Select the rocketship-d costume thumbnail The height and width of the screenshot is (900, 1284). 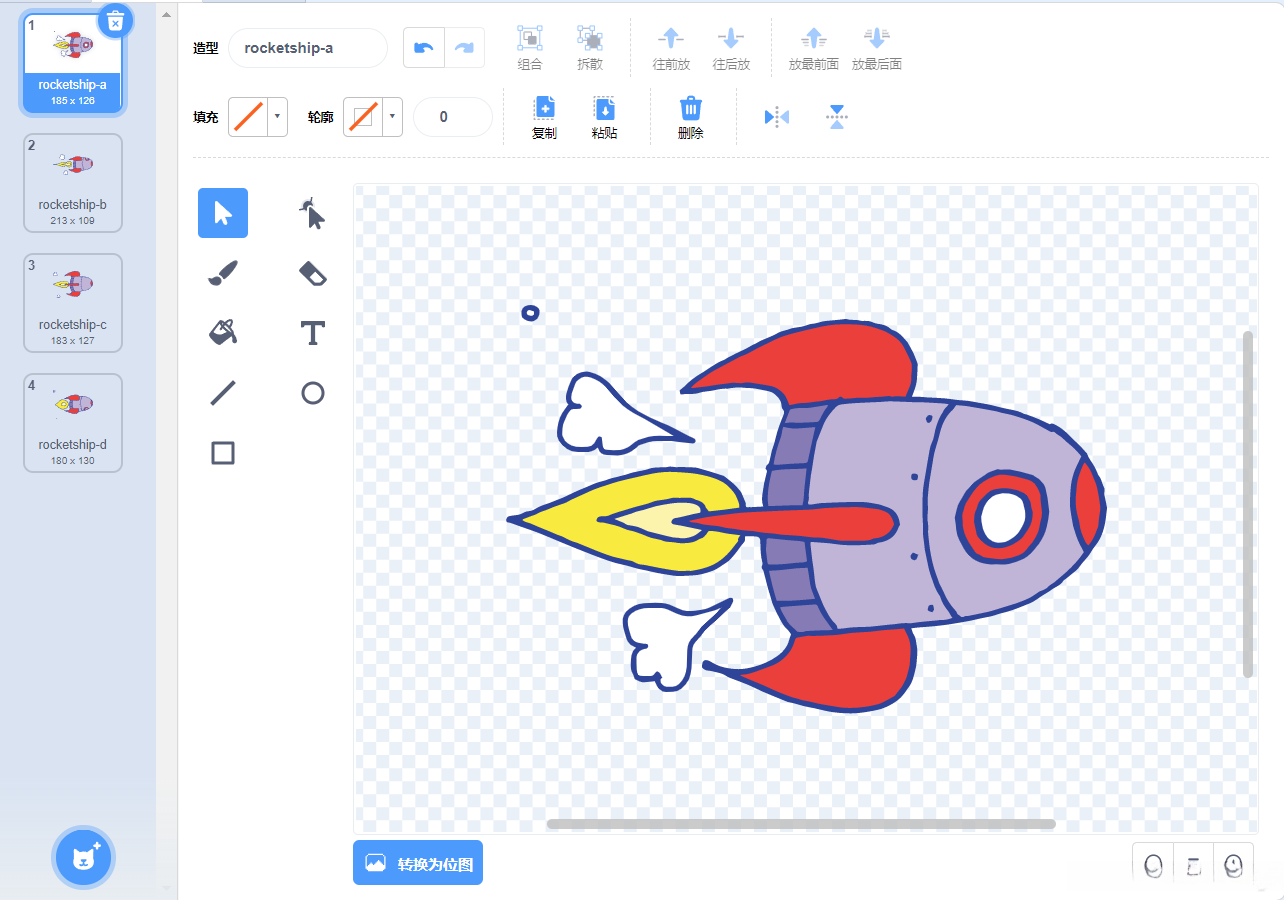pyautogui.click(x=73, y=423)
